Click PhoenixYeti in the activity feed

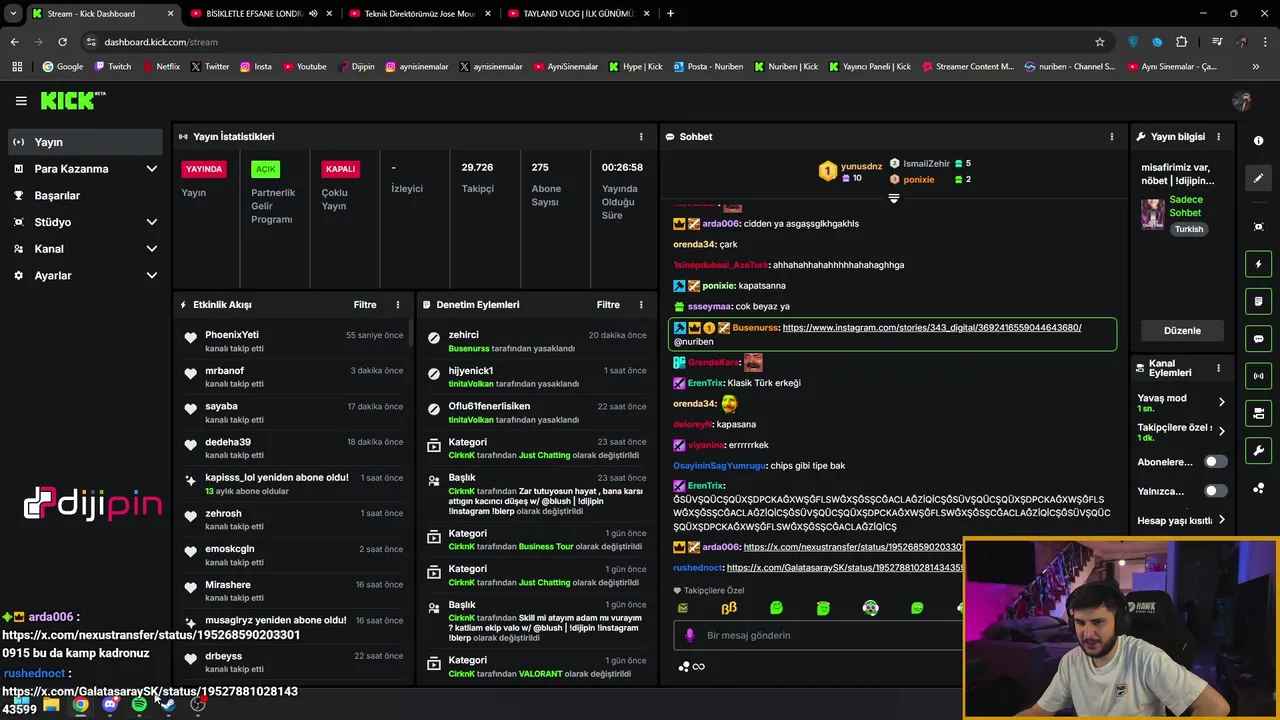pos(232,335)
